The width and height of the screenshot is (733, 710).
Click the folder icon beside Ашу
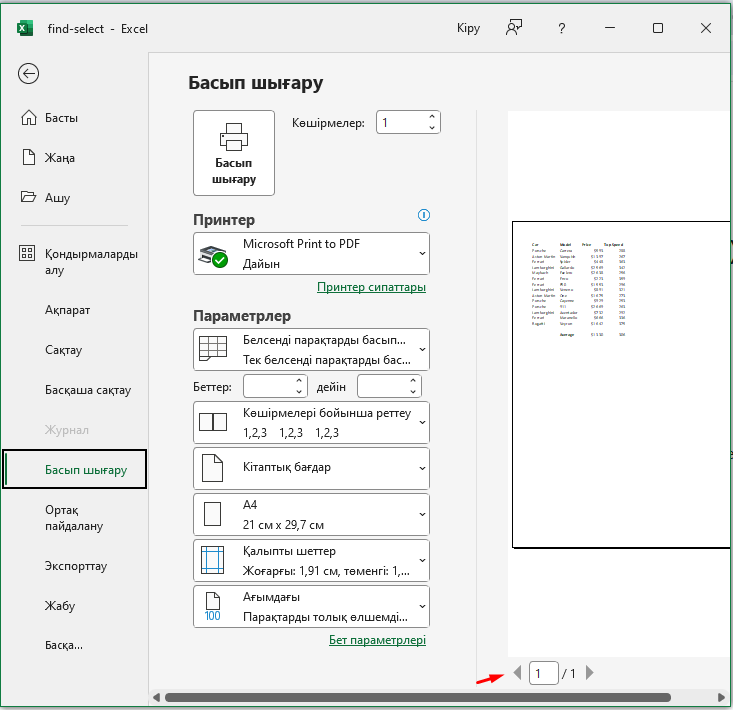[x=28, y=196]
